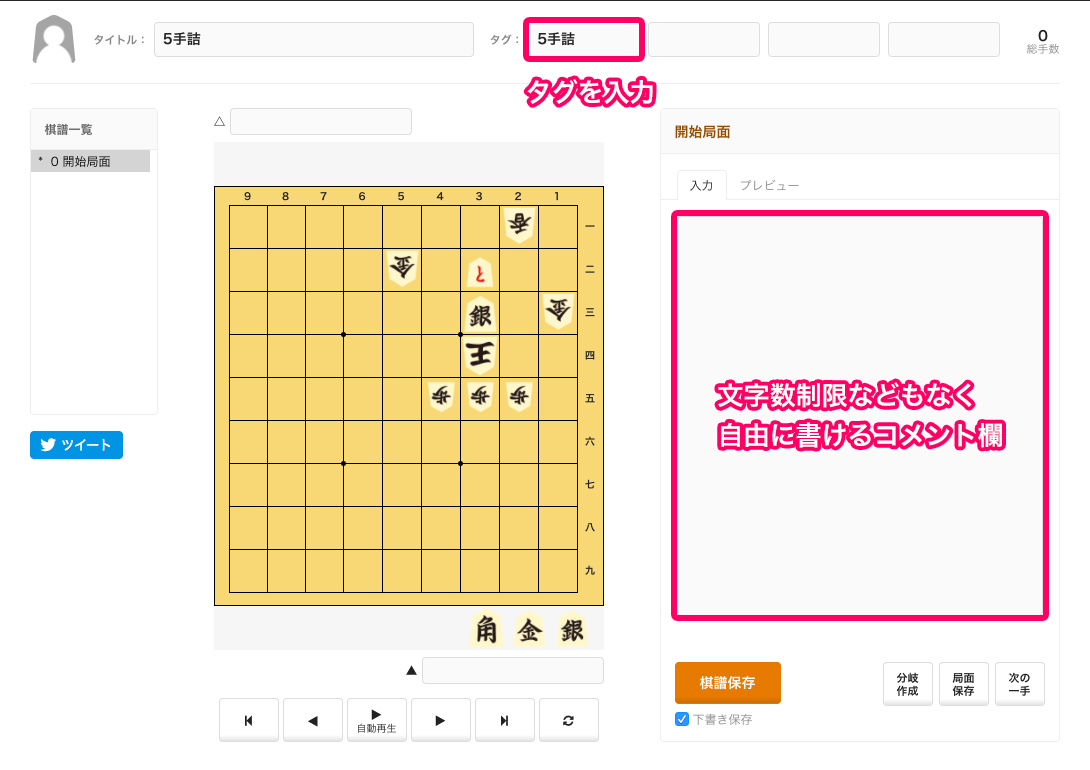Step forward one move
This screenshot has height=770, width=1090.
(x=440, y=720)
